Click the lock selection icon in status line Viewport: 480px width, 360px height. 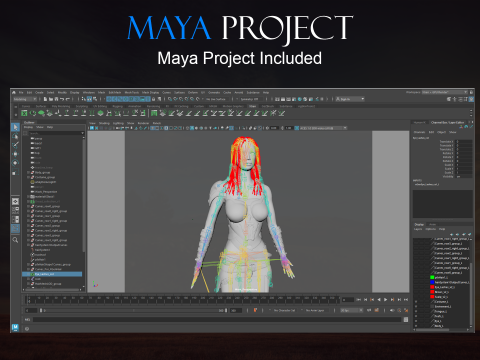[x=154, y=99]
